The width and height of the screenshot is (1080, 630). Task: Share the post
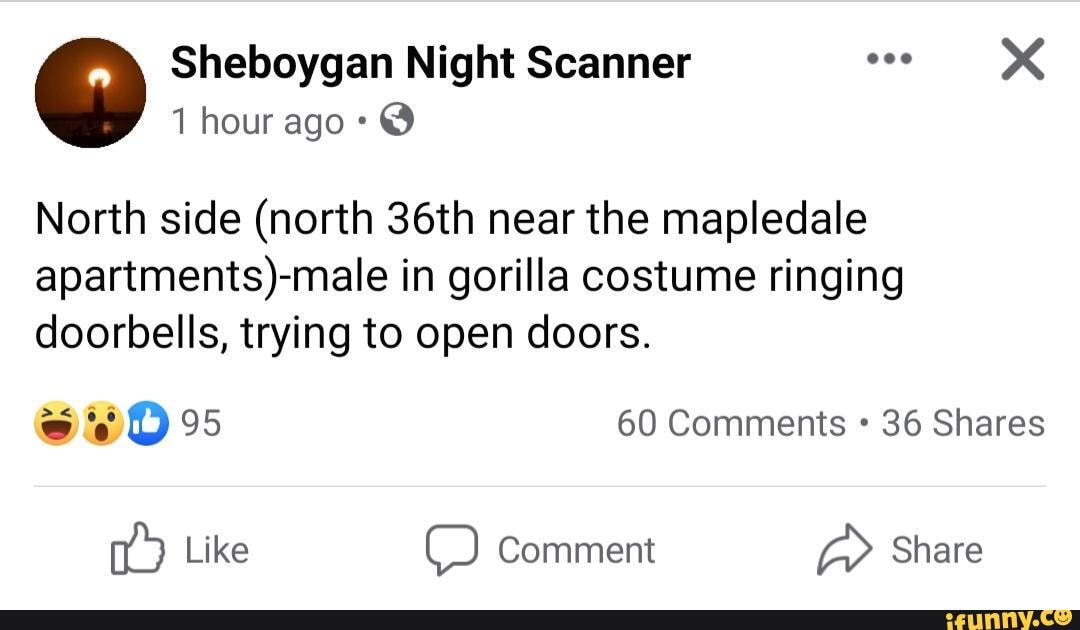coord(905,549)
